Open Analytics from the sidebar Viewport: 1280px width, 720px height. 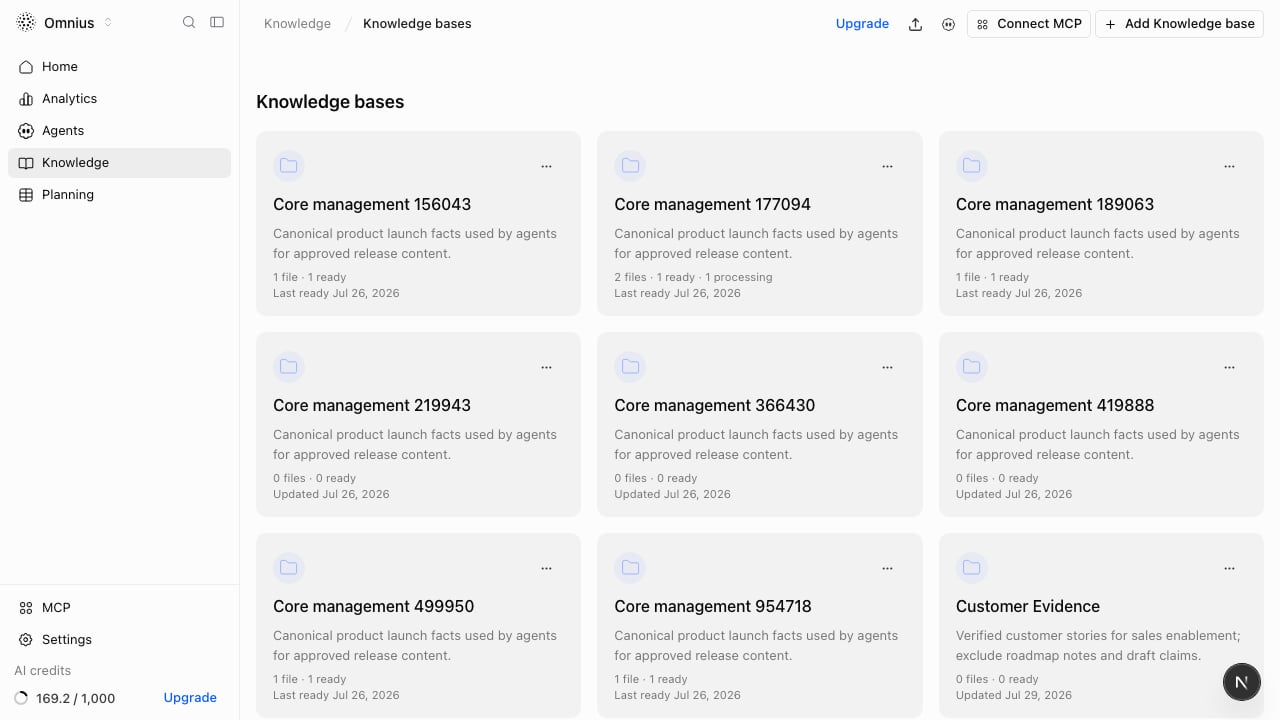pos(119,98)
